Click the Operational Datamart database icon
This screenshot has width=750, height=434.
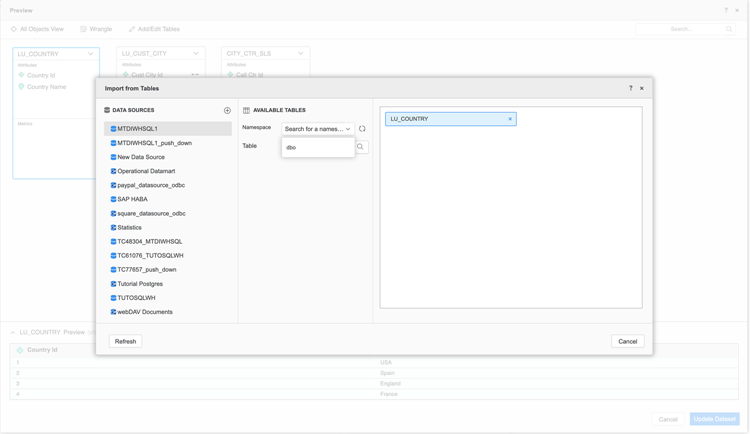[x=113, y=171]
